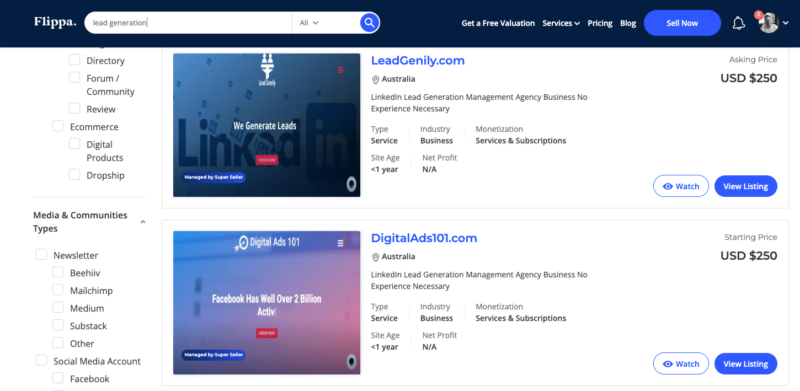Viewport: 800px width, 391px height.
Task: Click the Lead Genily plug logo in preview
Action: coord(267,70)
